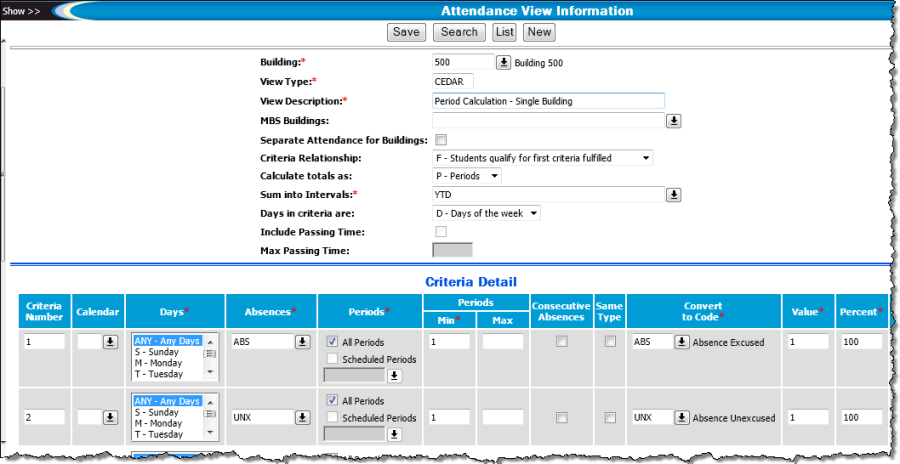The height and width of the screenshot is (464, 900).
Task: Select S - Sunday in first Days list
Action: (x=156, y=353)
